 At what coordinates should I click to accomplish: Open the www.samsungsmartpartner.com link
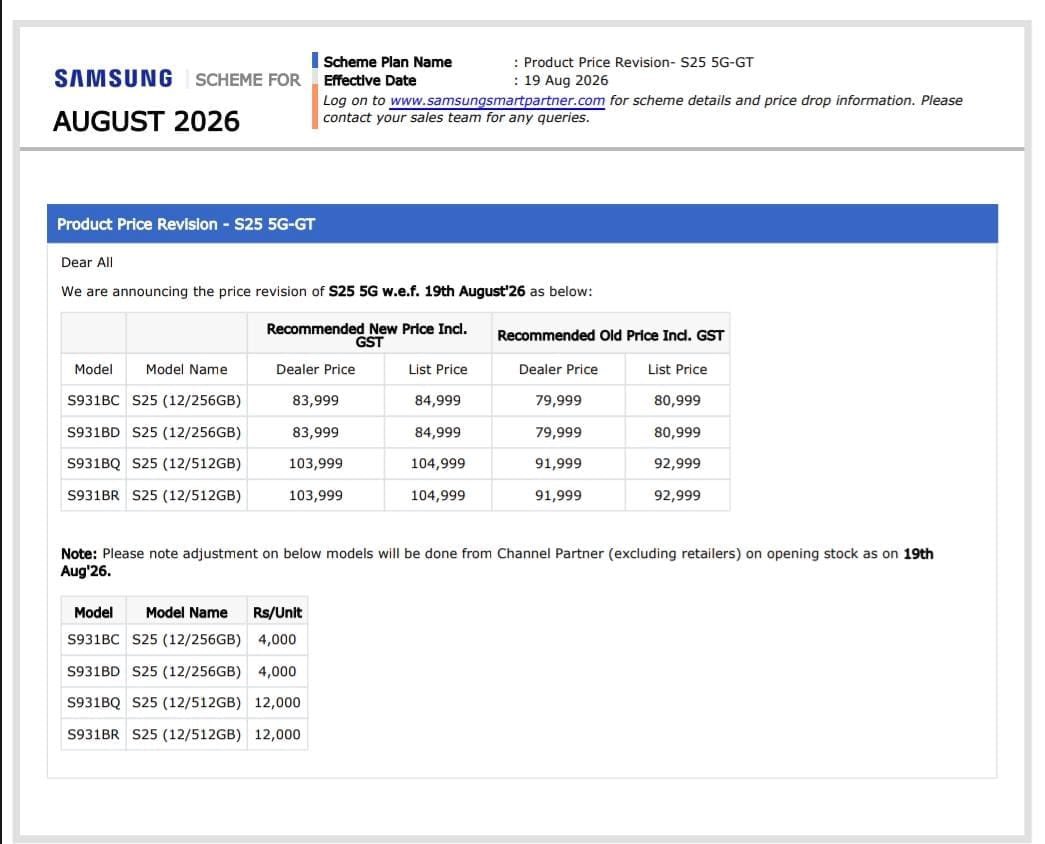tap(497, 101)
